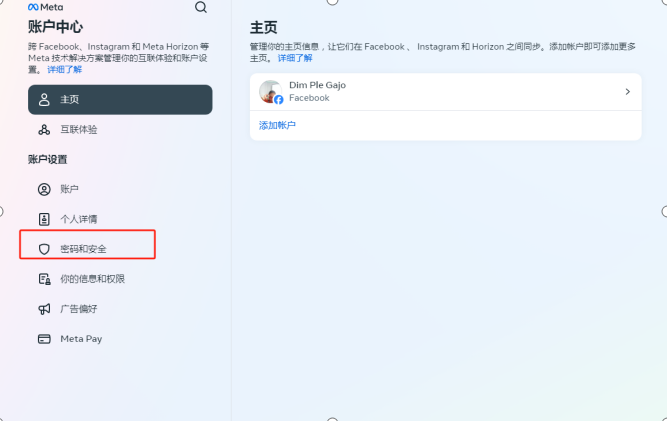Click the 添加帐户 link
Screen dimensions: 667x421
point(277,126)
